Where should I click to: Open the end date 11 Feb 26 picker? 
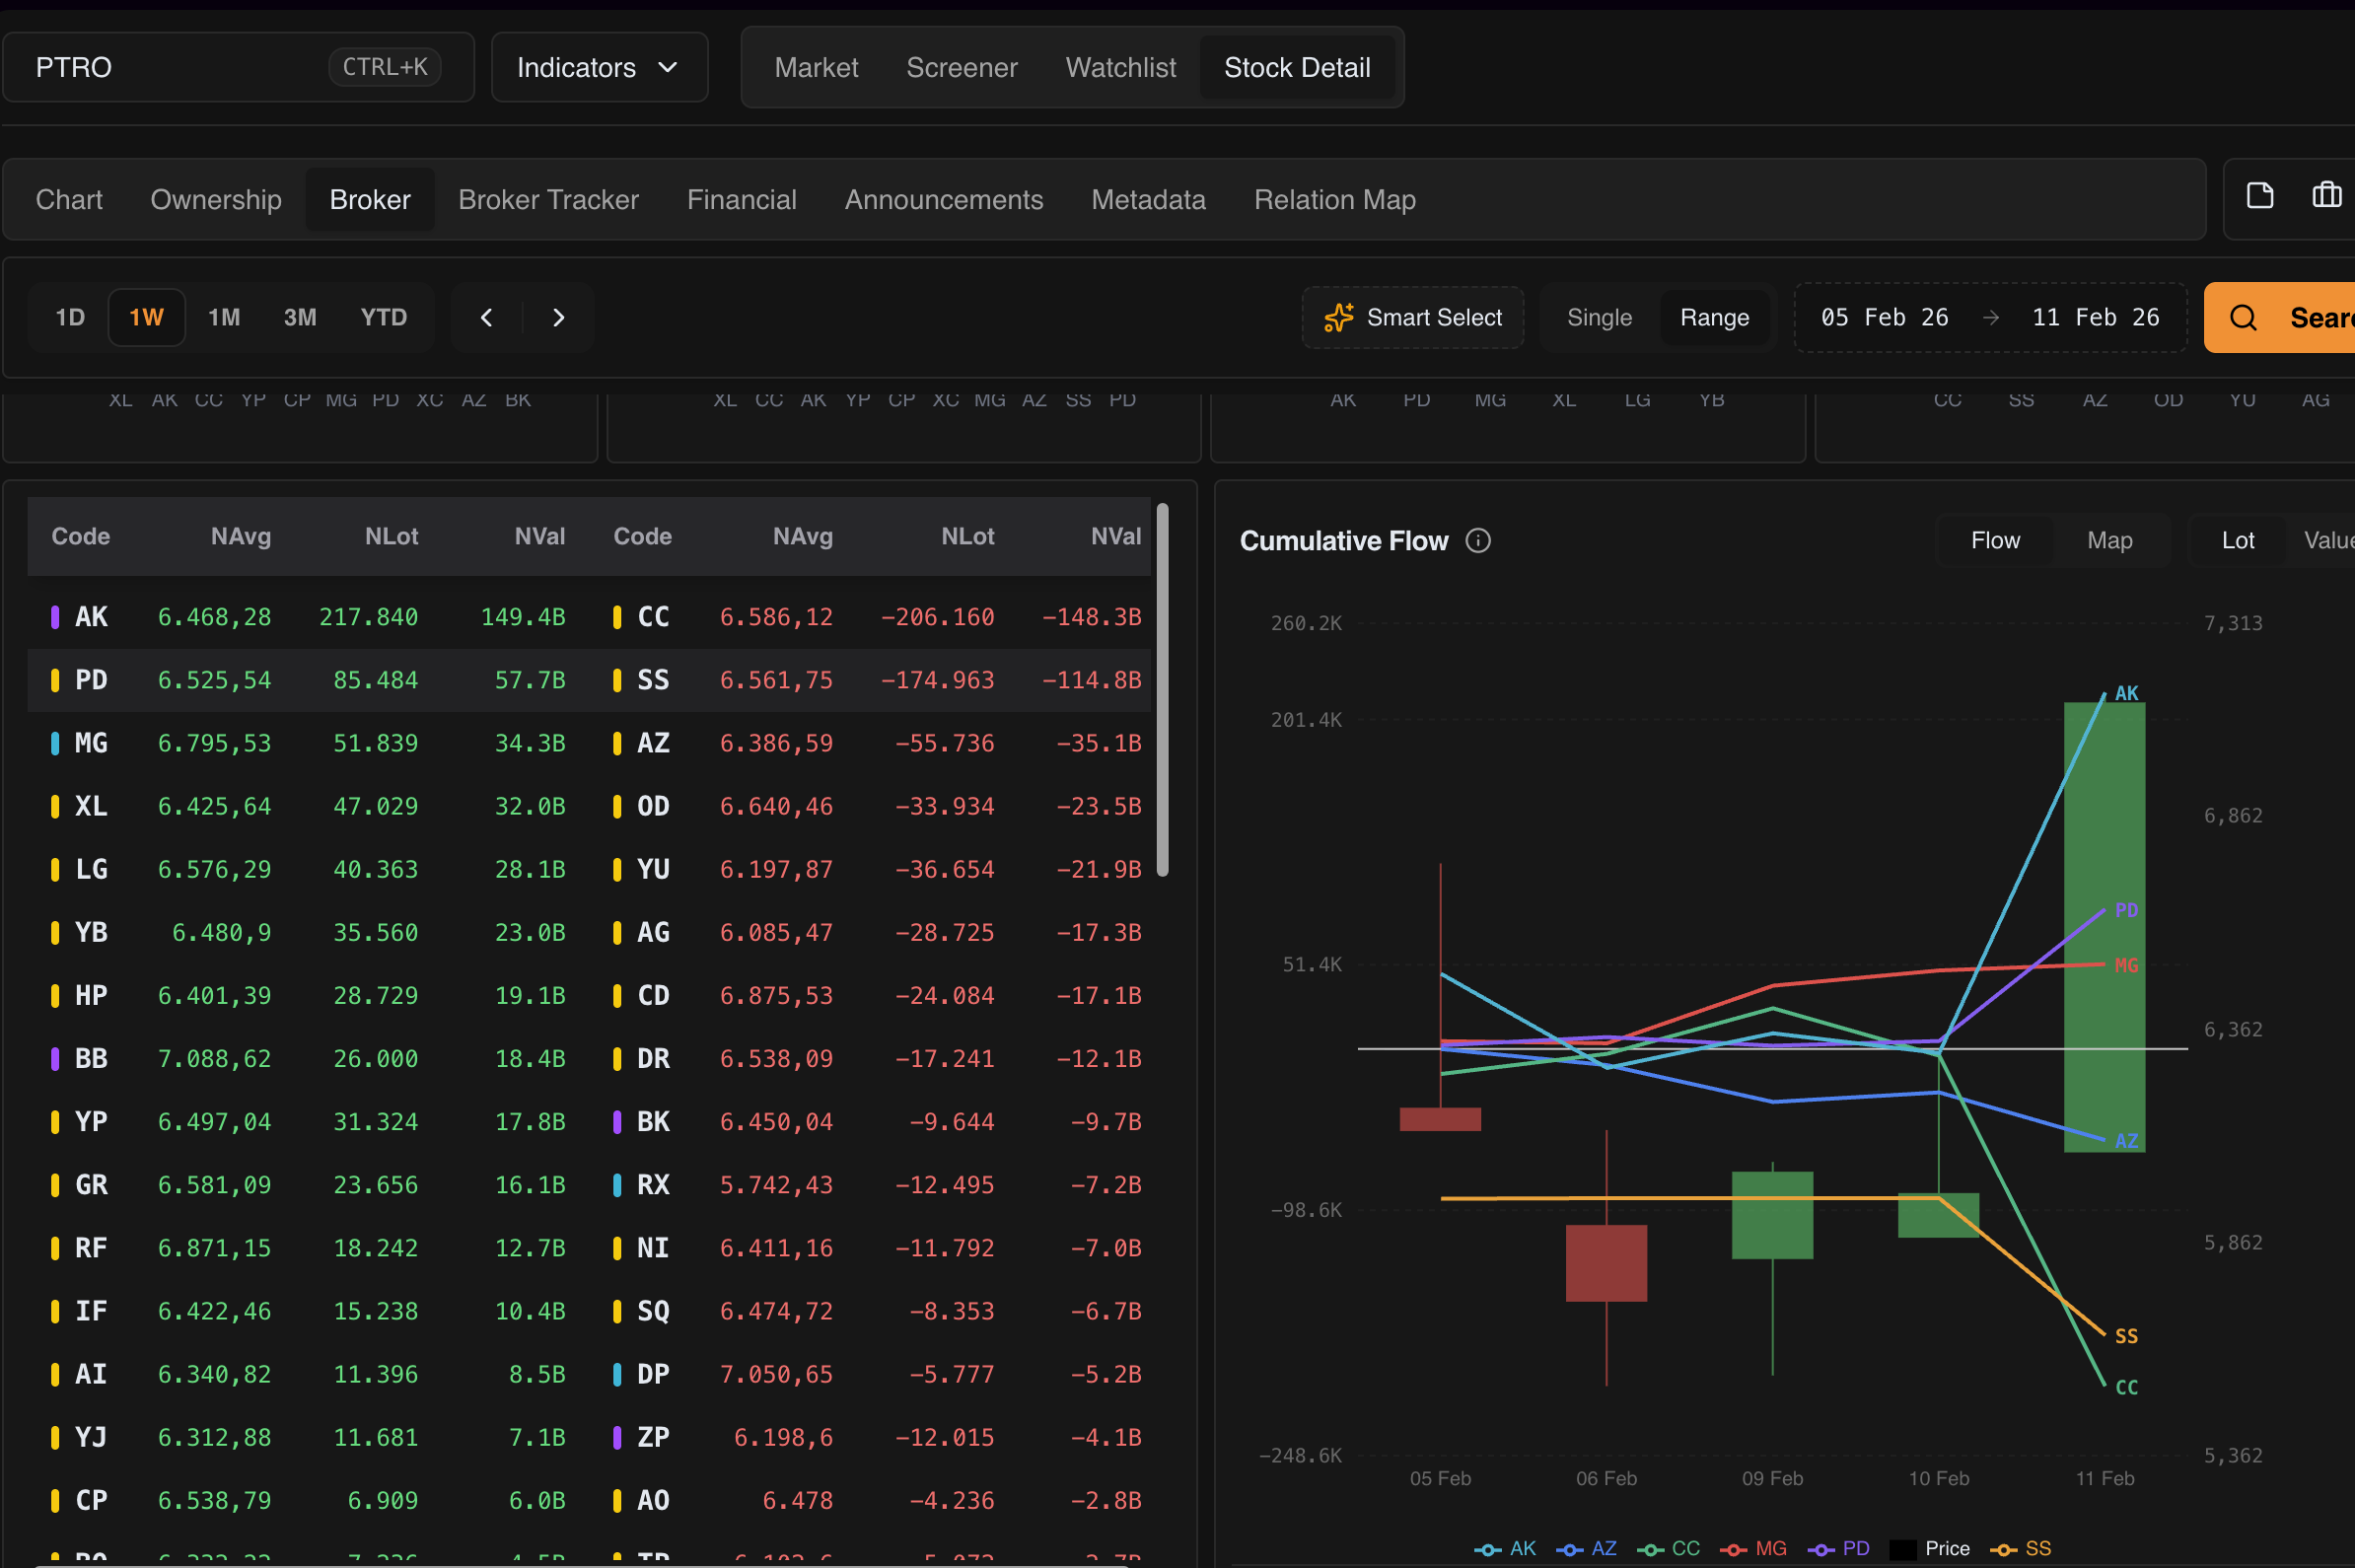click(x=2095, y=317)
